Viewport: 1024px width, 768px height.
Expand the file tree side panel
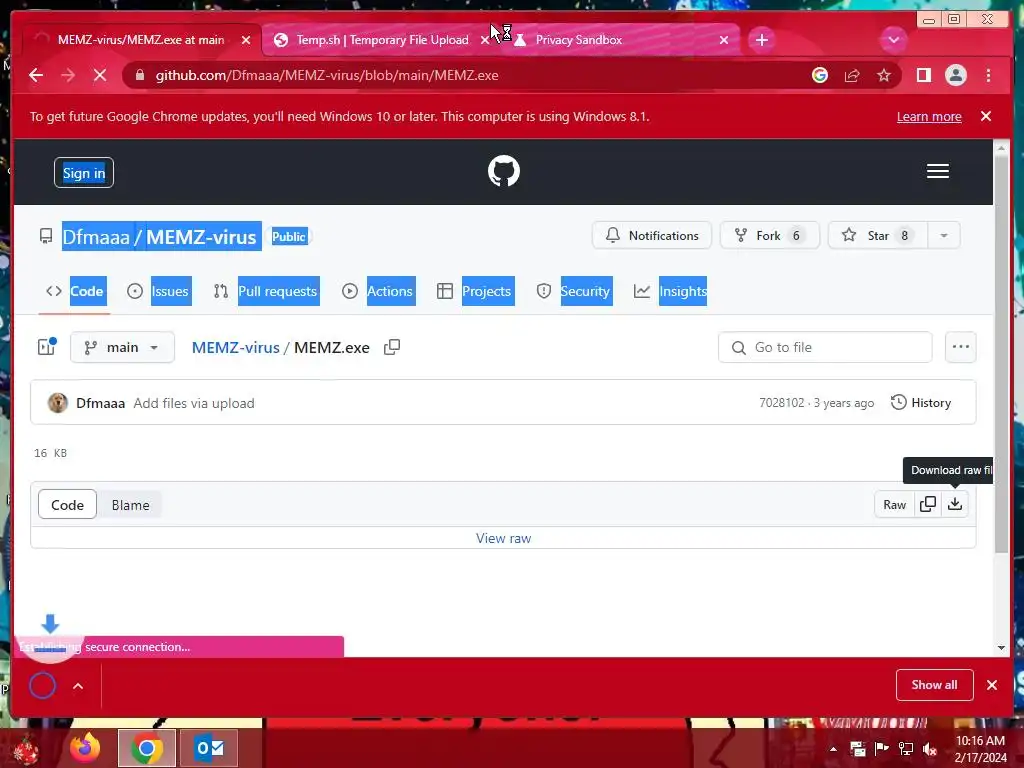coord(47,347)
